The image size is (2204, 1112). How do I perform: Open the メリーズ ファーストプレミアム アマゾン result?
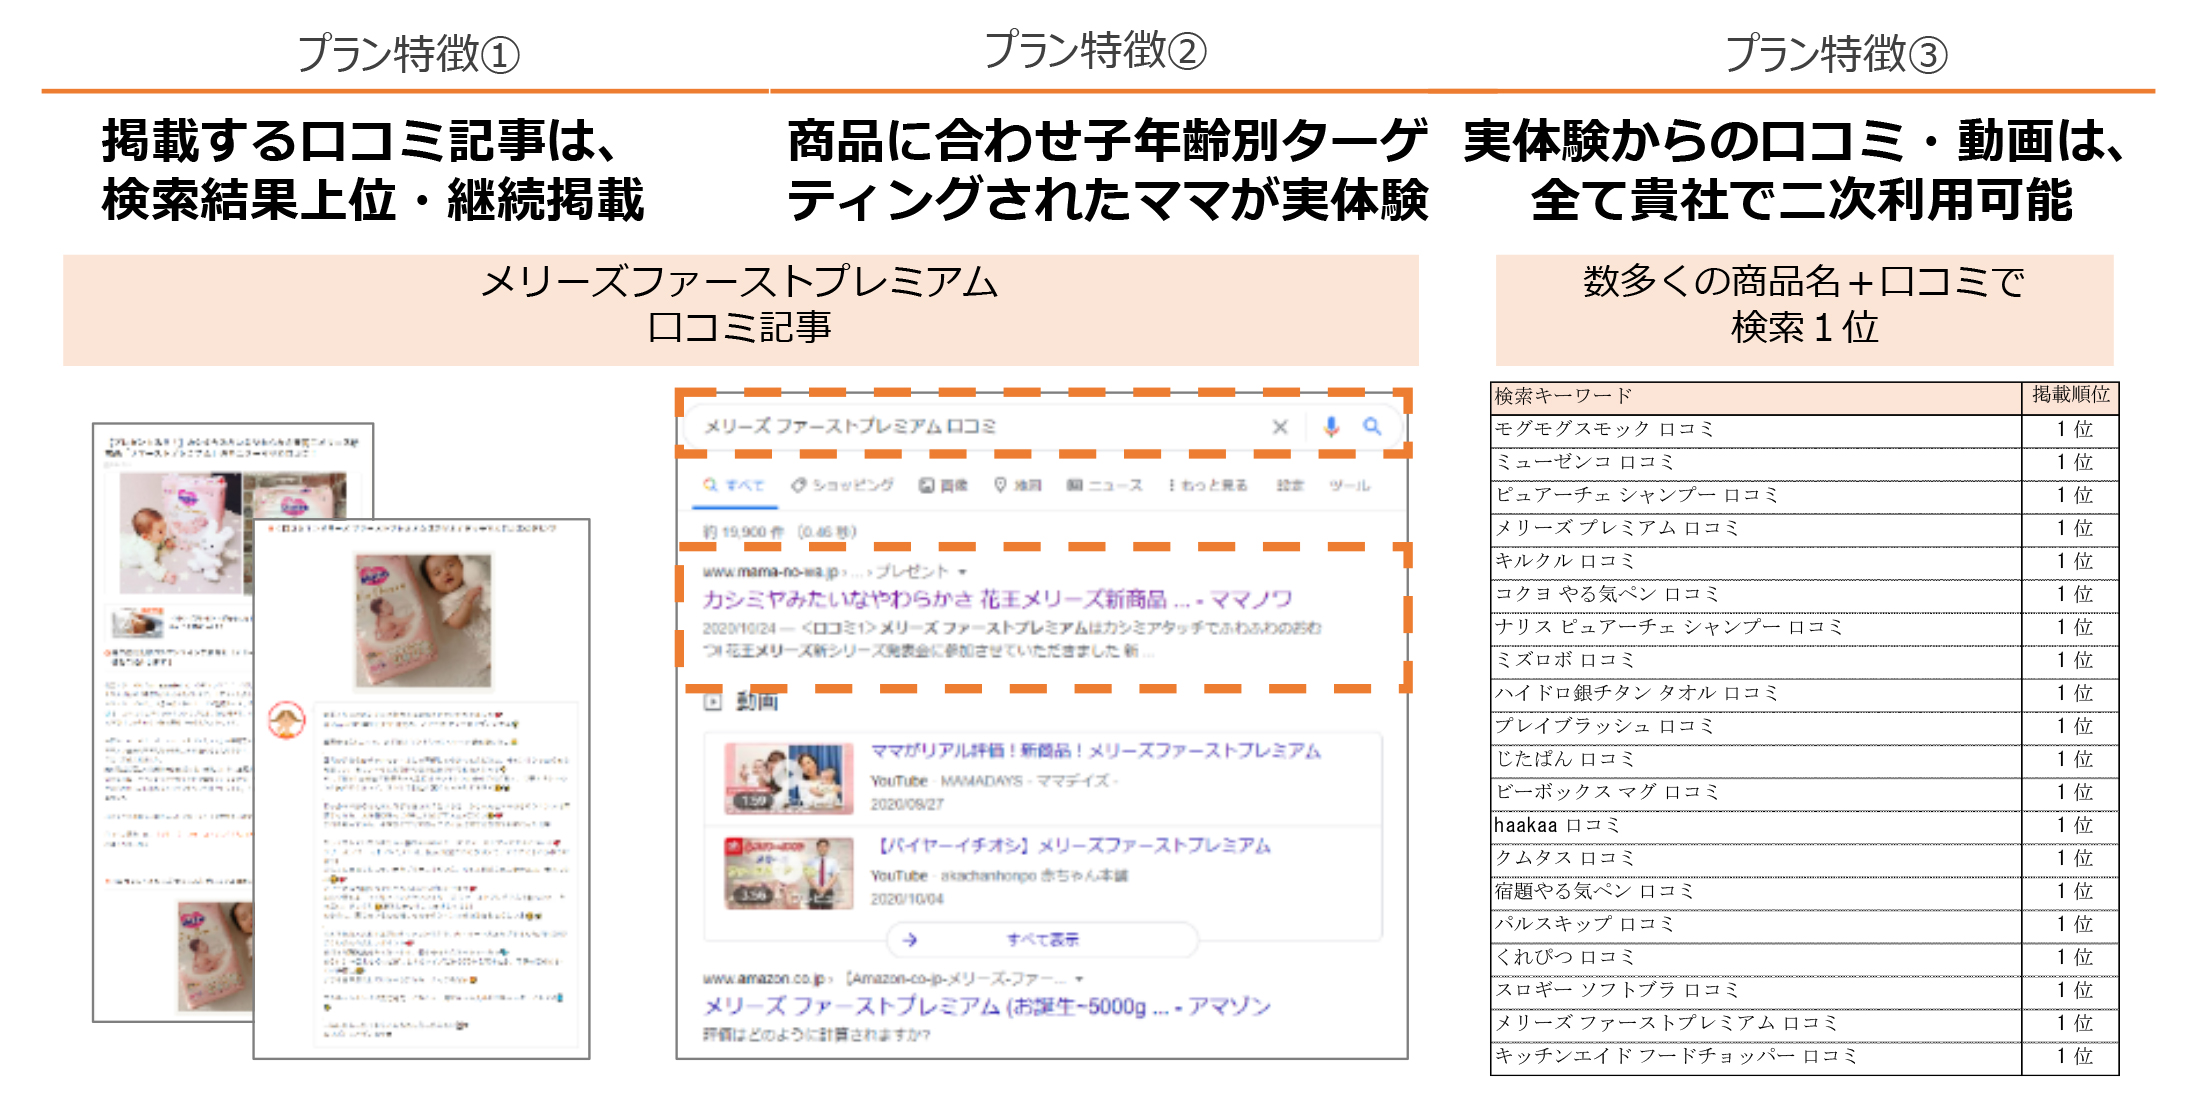[x=986, y=1006]
